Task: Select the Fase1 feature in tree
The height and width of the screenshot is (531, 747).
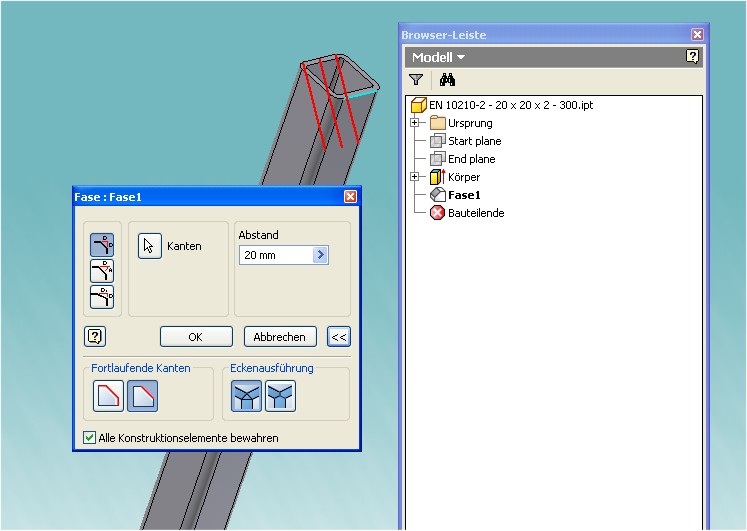Action: coord(464,195)
